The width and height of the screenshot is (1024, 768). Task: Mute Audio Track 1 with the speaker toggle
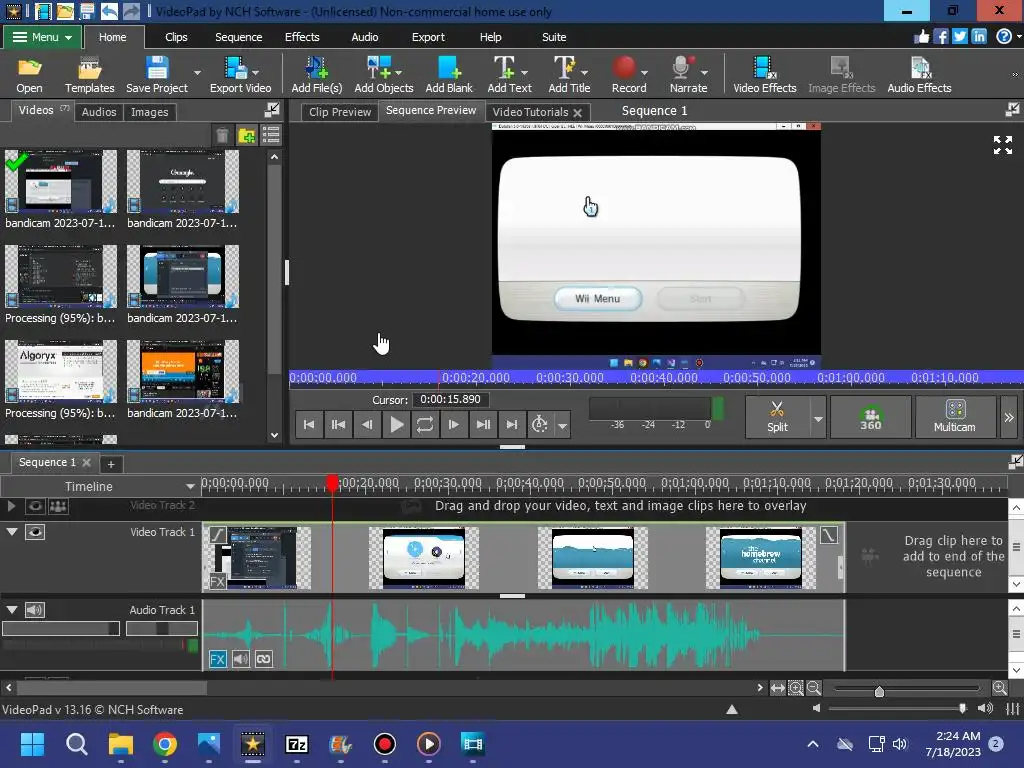34,610
